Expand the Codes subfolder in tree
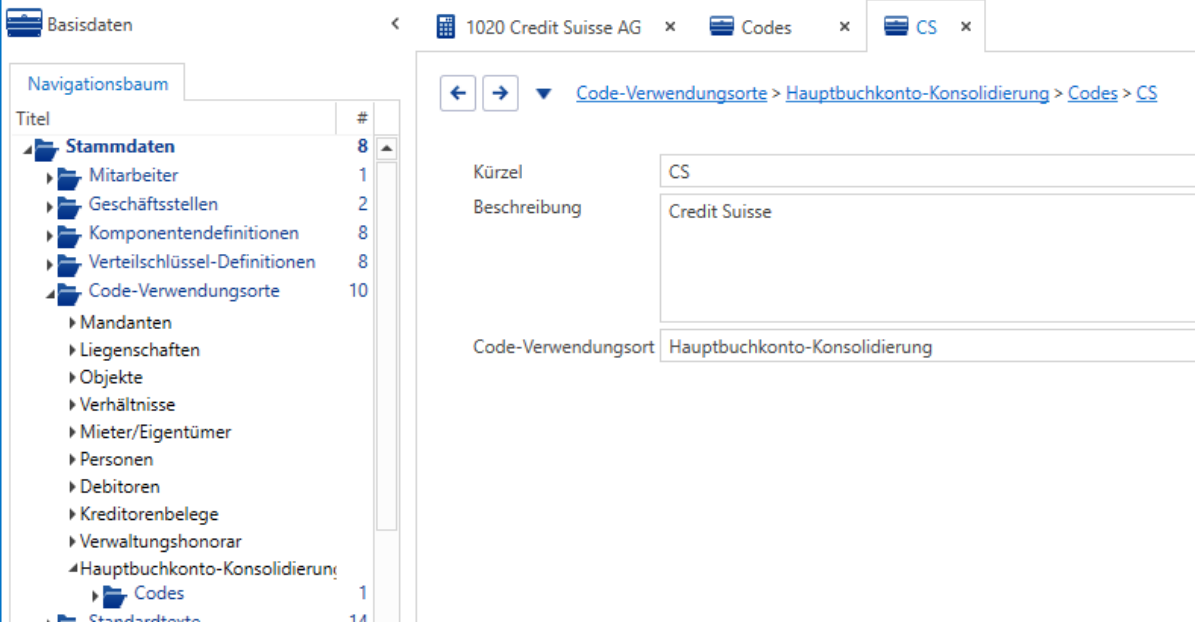The width and height of the screenshot is (1195, 622). (x=95, y=596)
